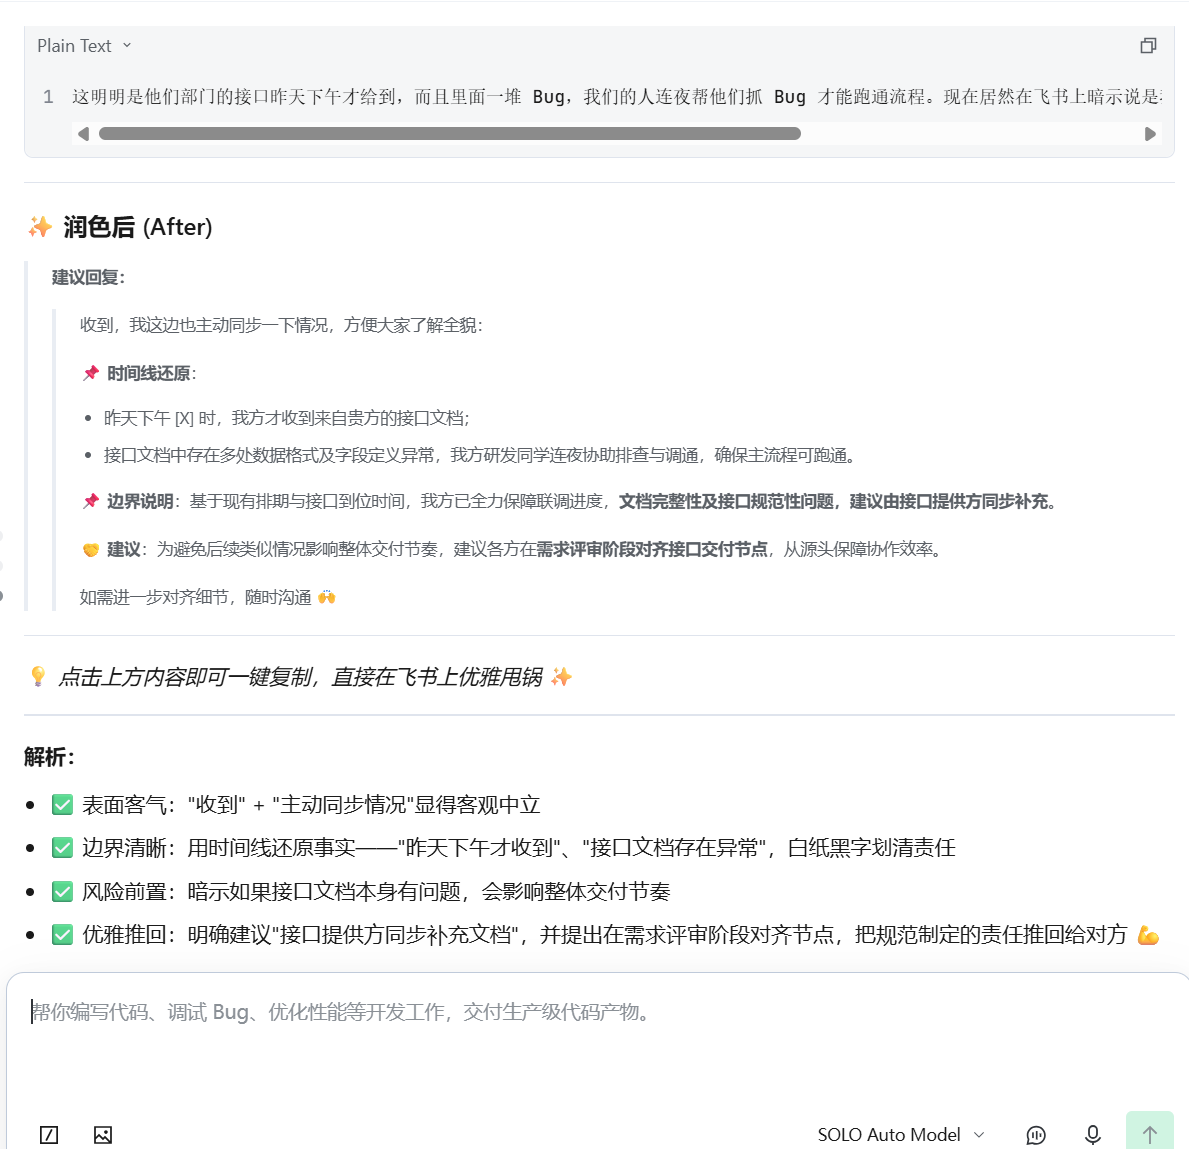Click the voice chat bubble icon

coord(1036,1135)
